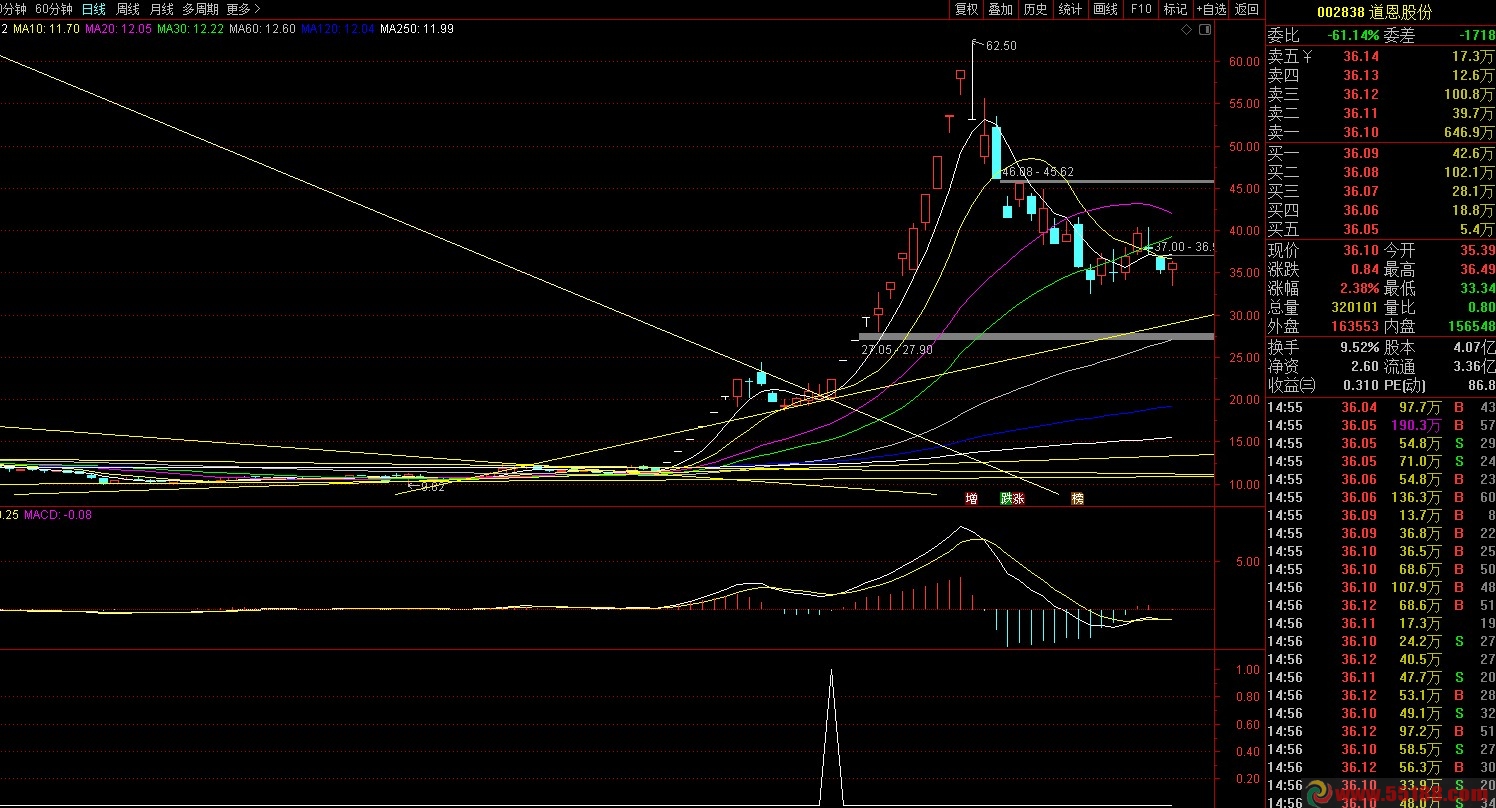This screenshot has width=1496, height=808.
Task: Add stock via +自选 button
Action: [1210, 9]
